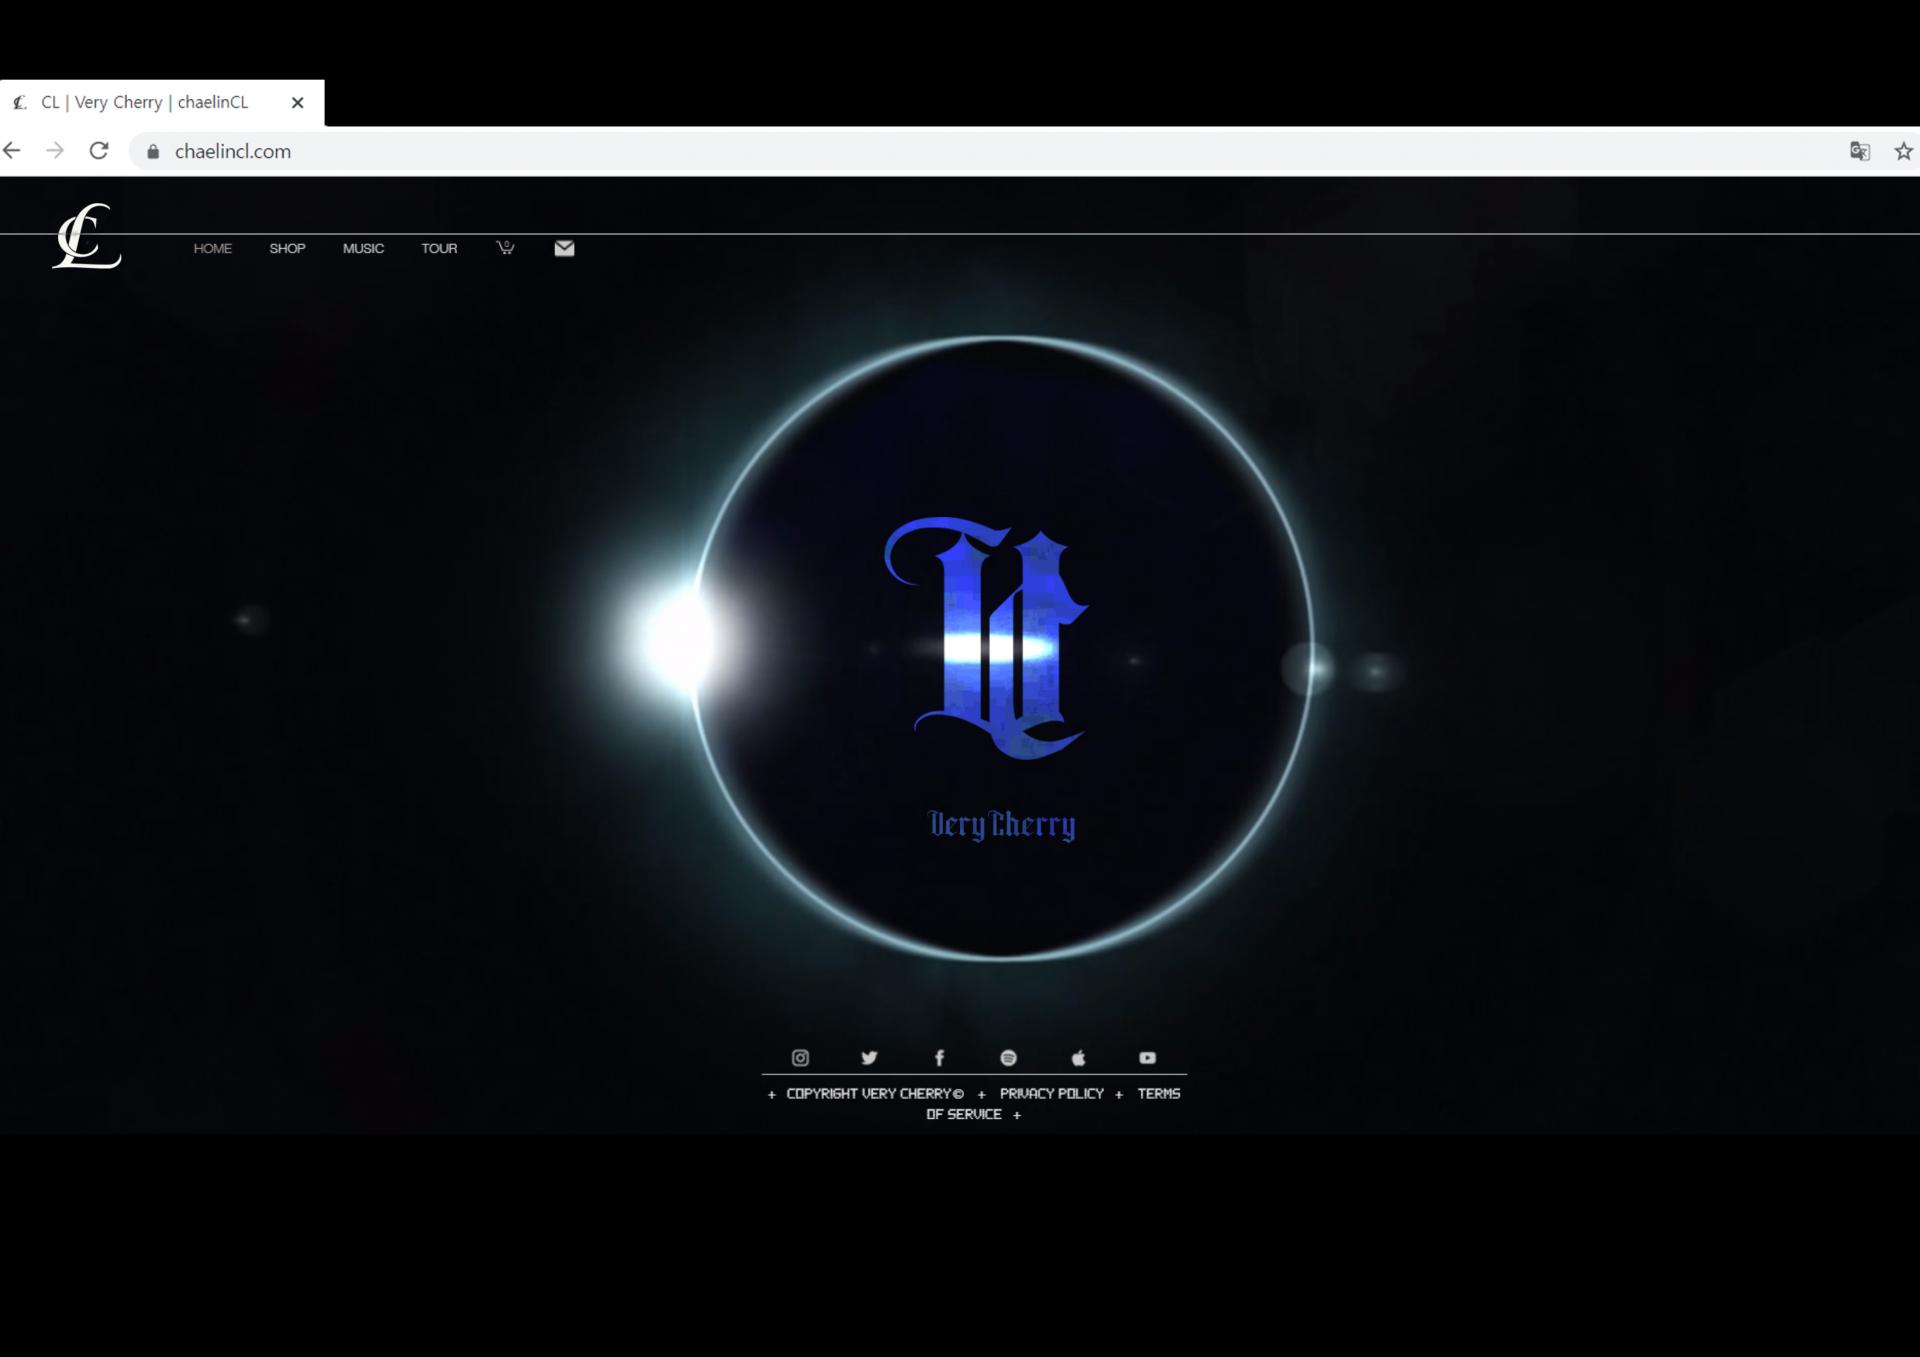Open the Instagram footer icon

800,1057
